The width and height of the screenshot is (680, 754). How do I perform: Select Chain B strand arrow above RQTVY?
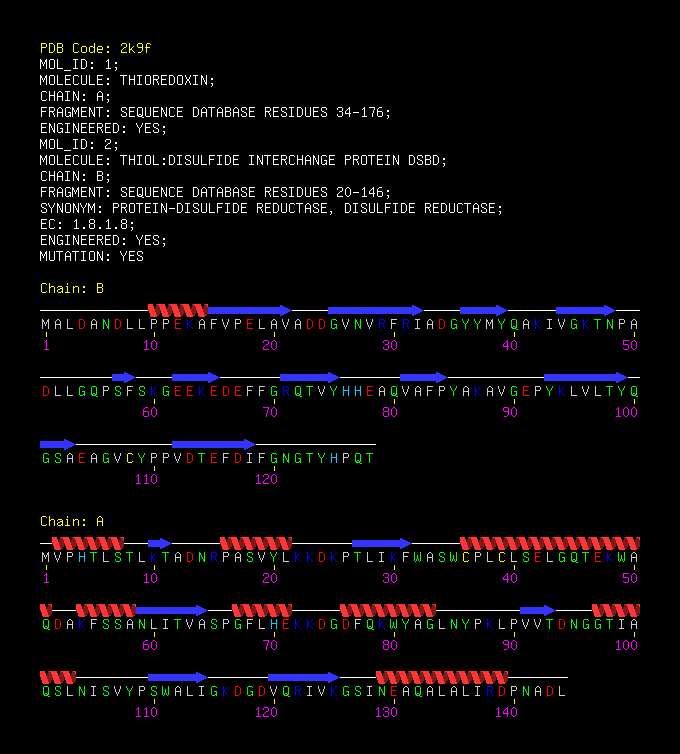click(x=310, y=377)
